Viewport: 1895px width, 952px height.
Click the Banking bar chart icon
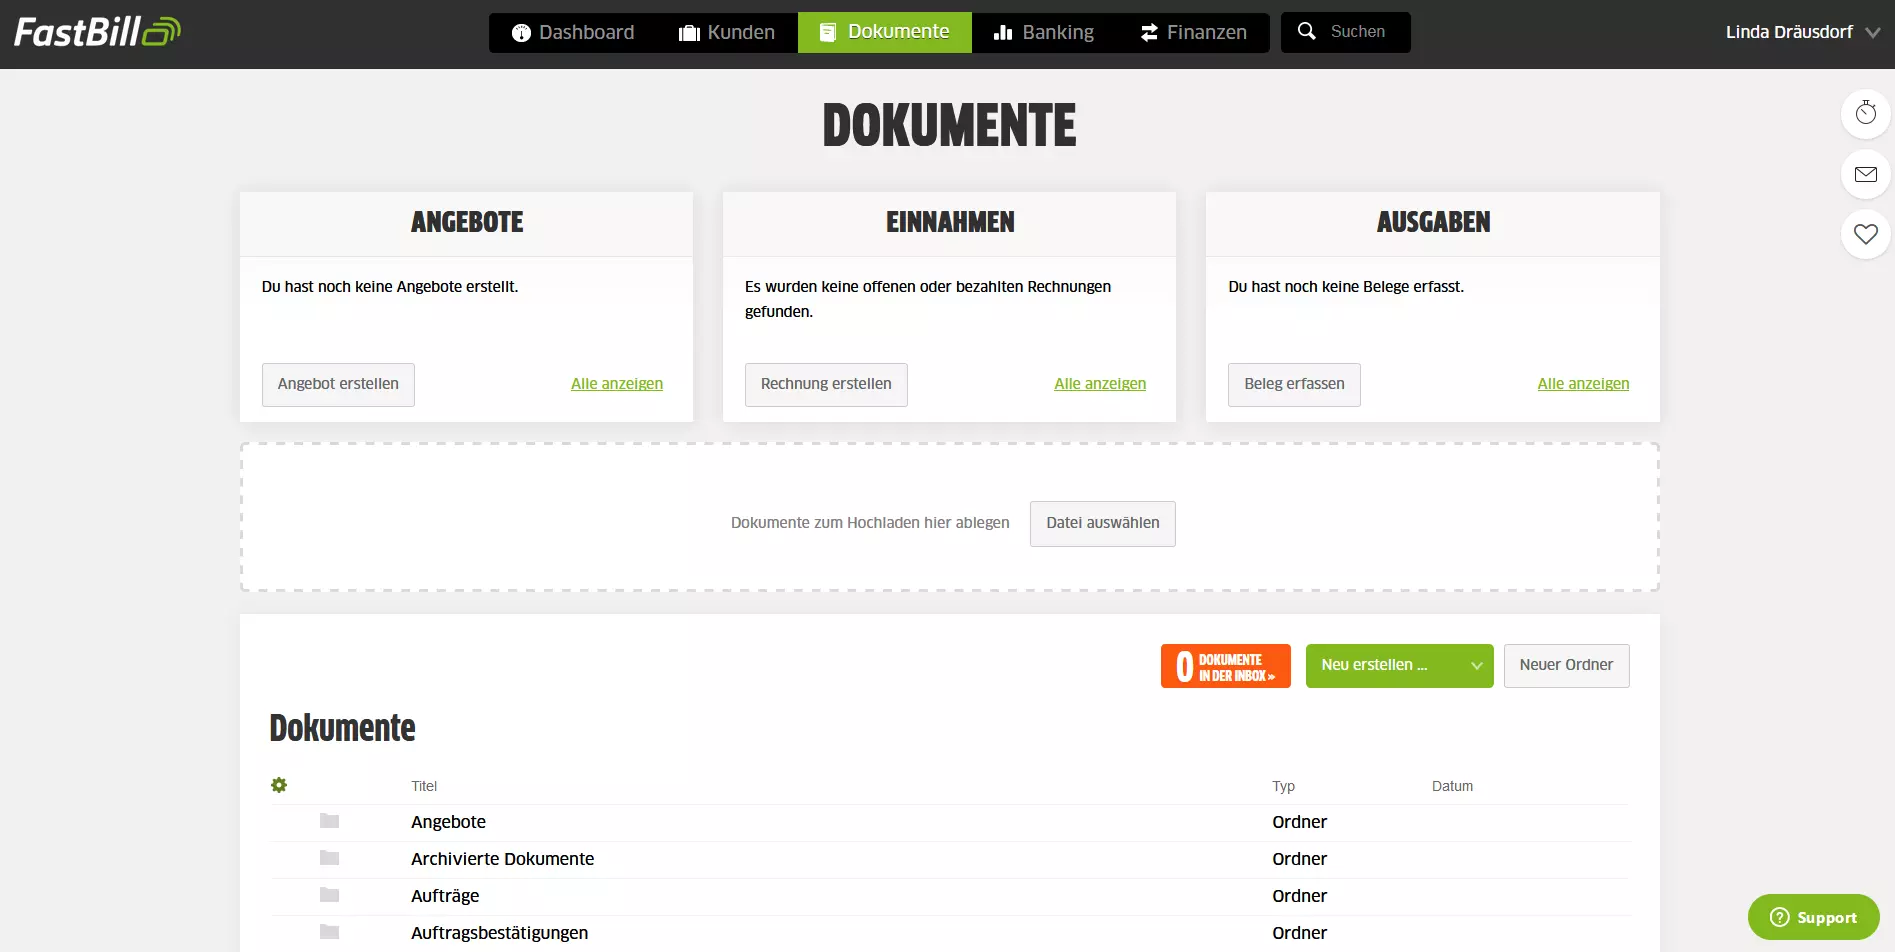pyautogui.click(x=1001, y=31)
